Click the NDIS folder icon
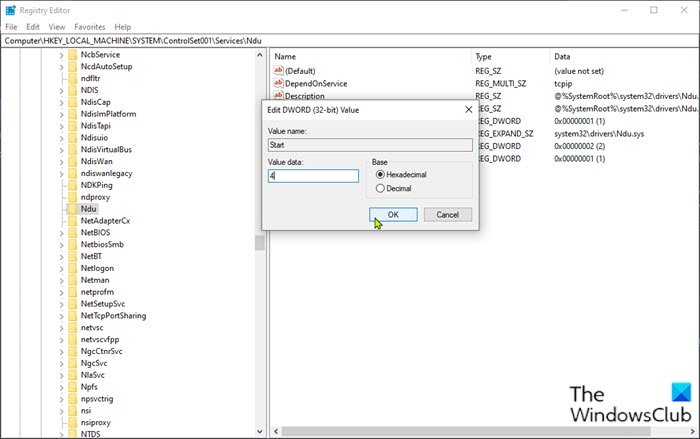 click(x=73, y=90)
